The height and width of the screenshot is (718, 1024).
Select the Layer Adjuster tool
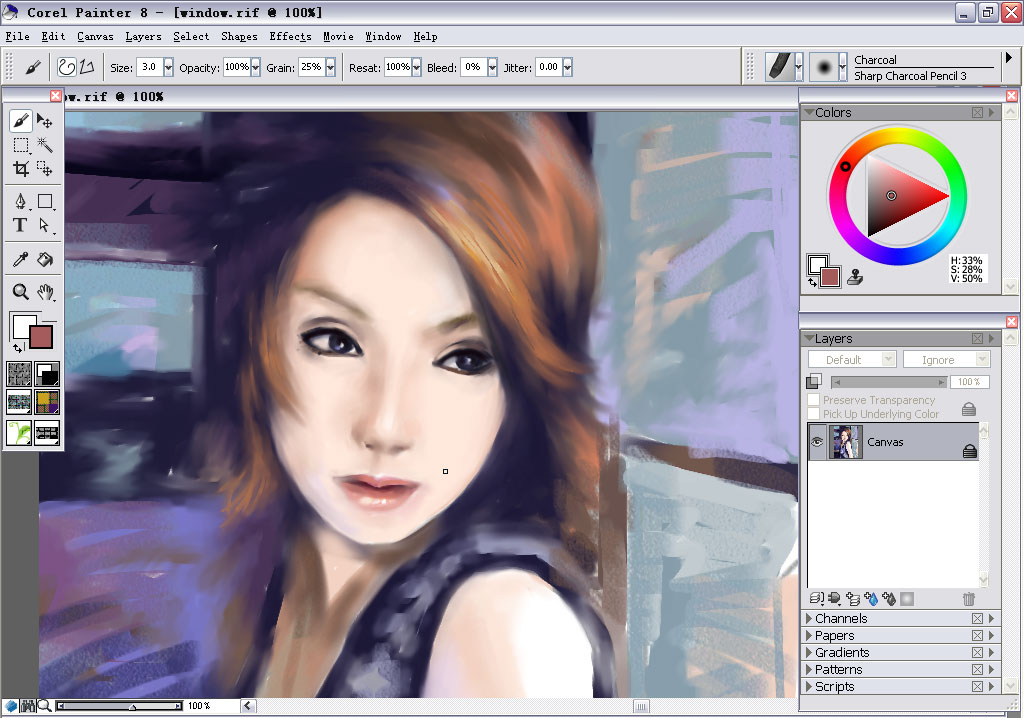click(44, 121)
